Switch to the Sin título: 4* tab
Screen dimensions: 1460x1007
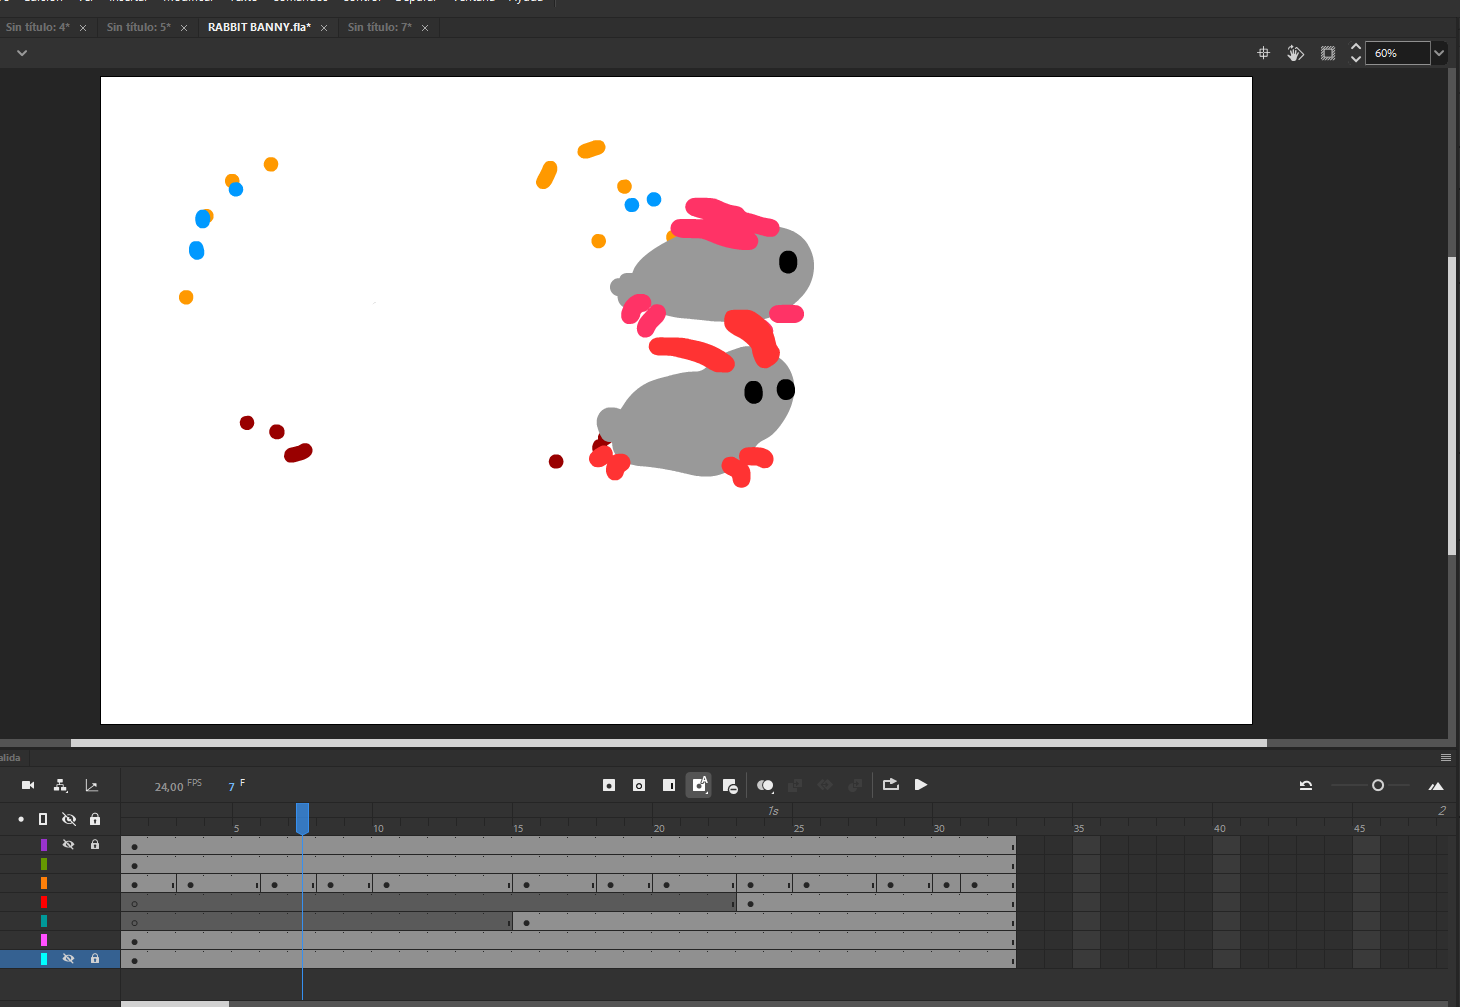tap(38, 27)
